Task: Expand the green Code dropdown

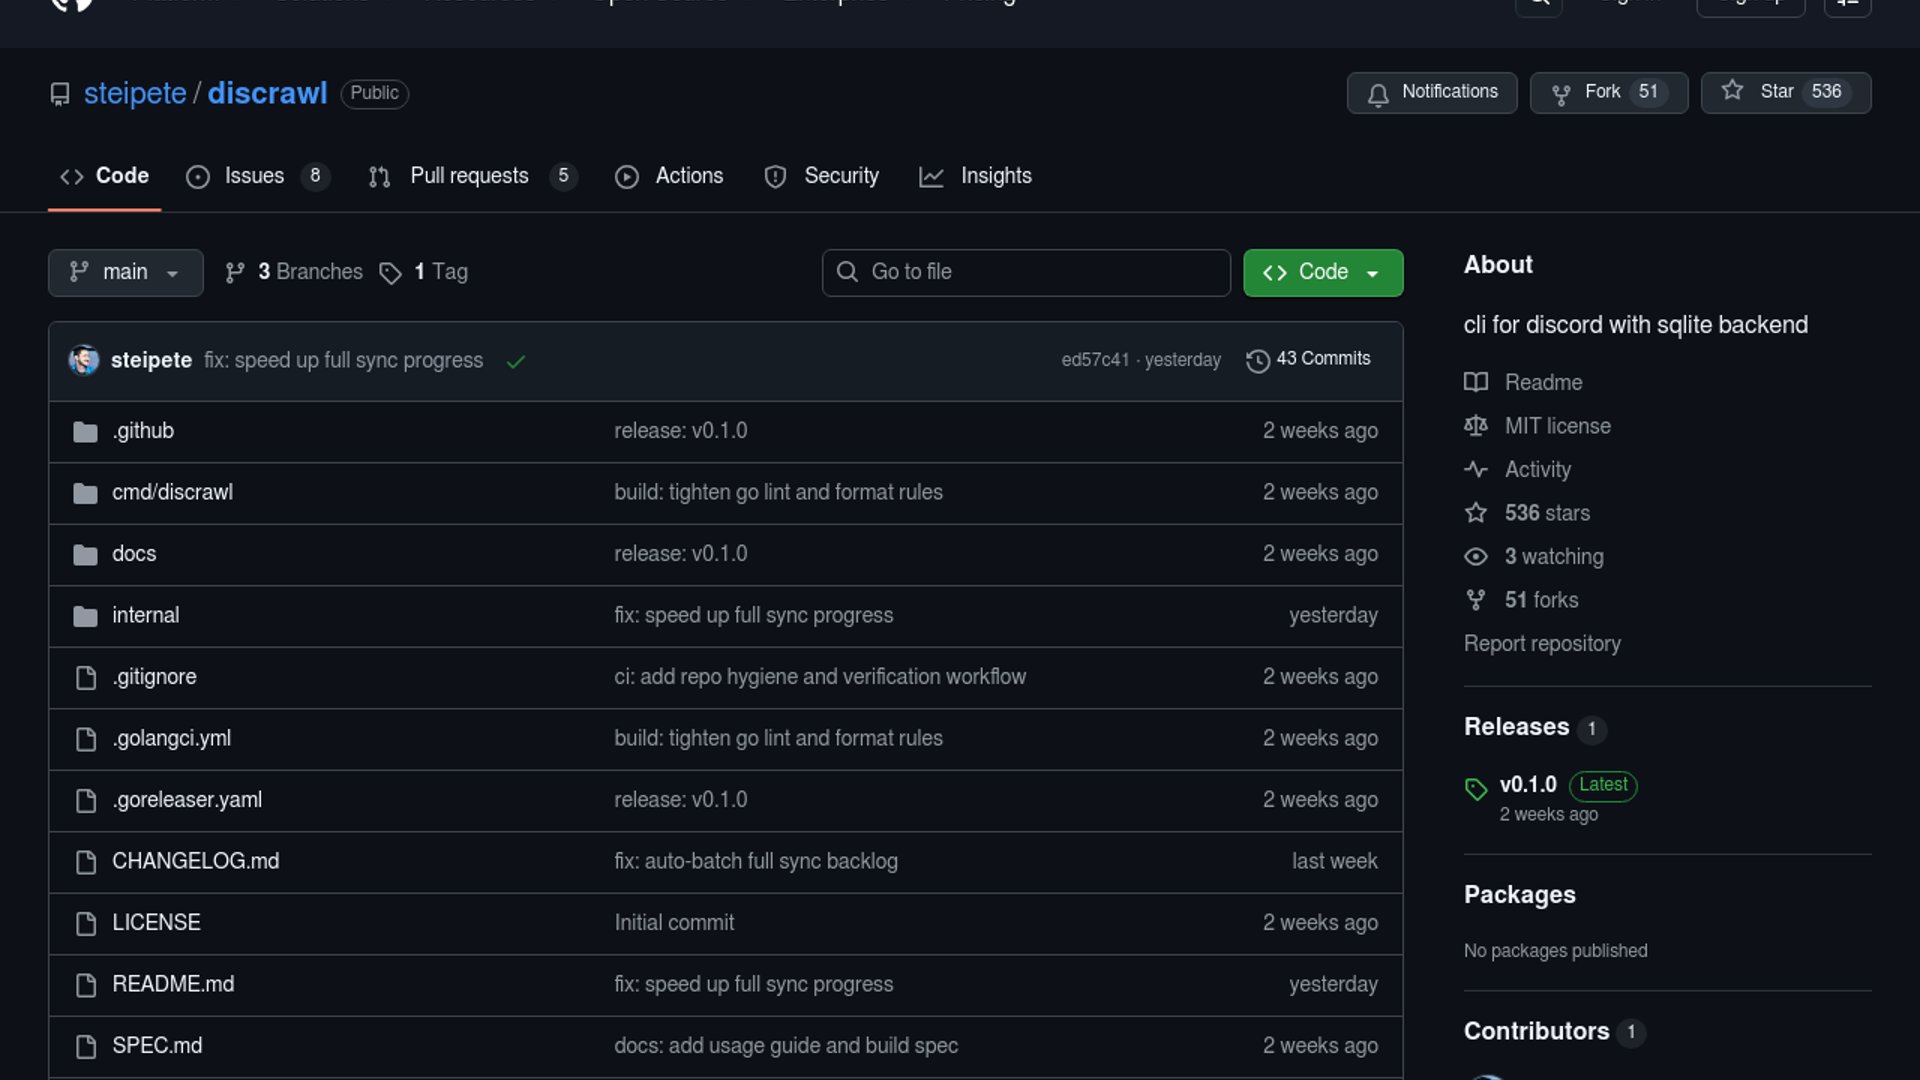Action: 1322,272
